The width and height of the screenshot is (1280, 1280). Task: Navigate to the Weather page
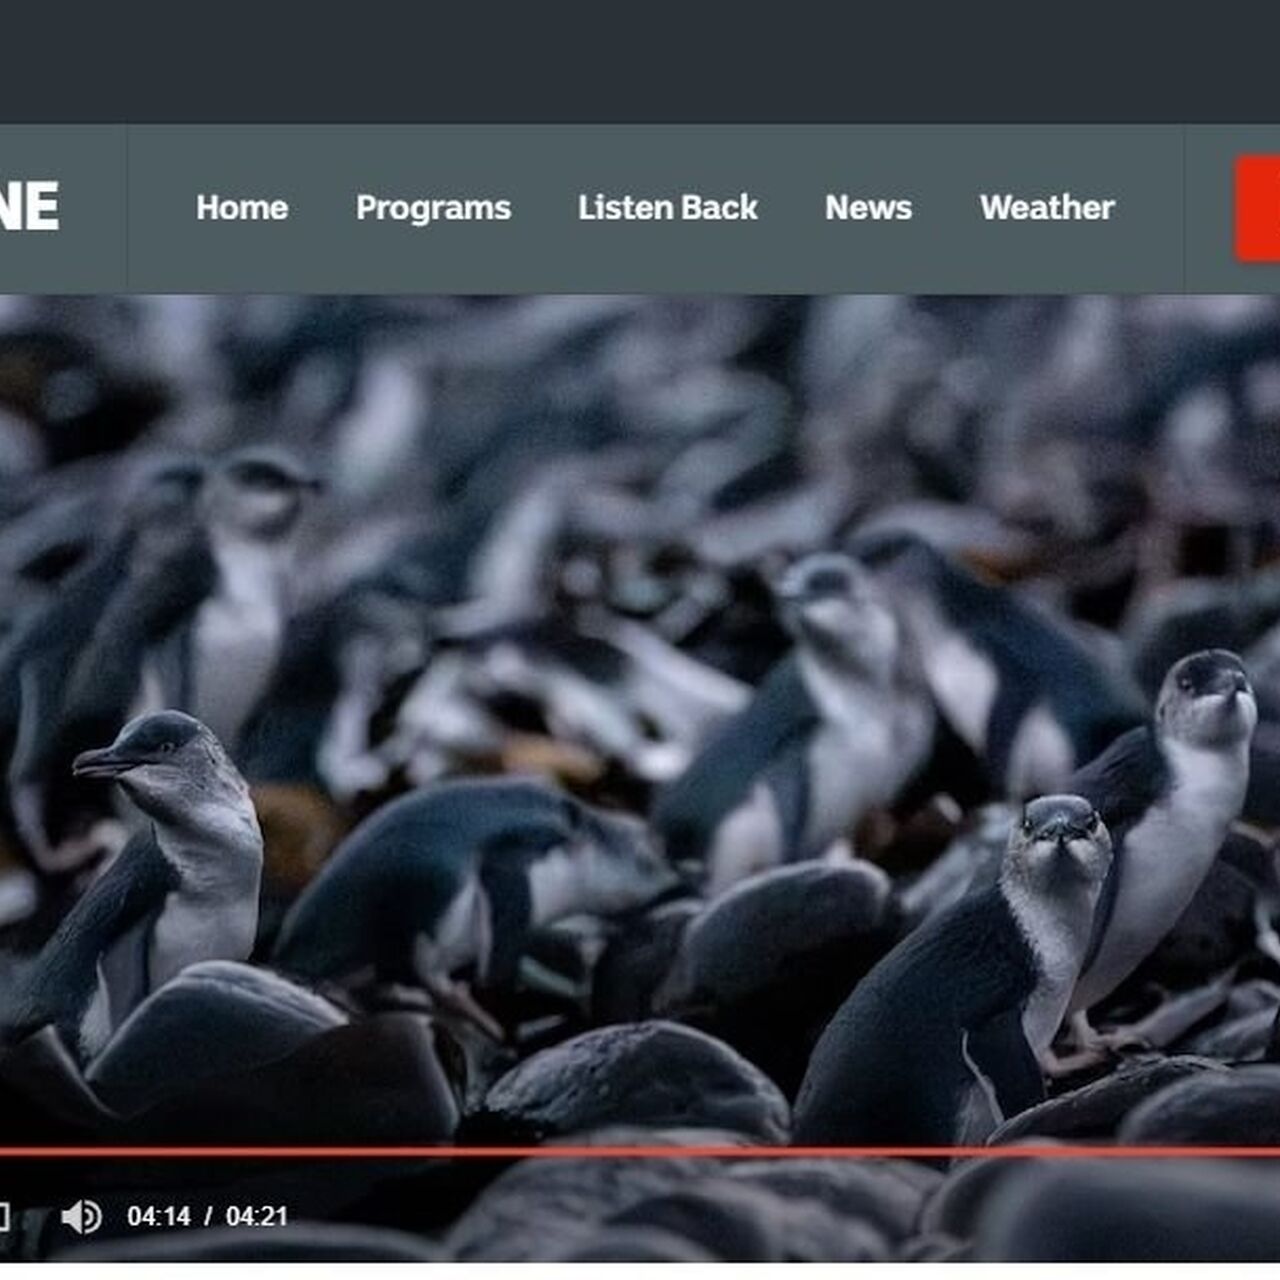point(1047,208)
